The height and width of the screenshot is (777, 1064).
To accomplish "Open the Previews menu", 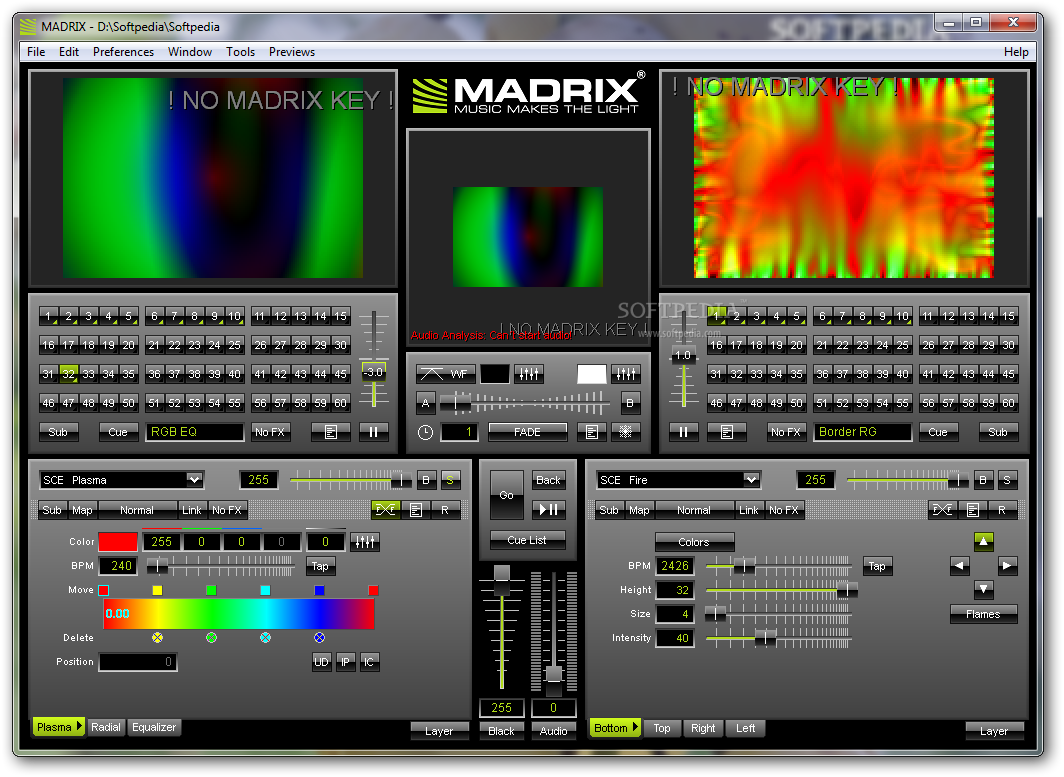I will [x=292, y=52].
